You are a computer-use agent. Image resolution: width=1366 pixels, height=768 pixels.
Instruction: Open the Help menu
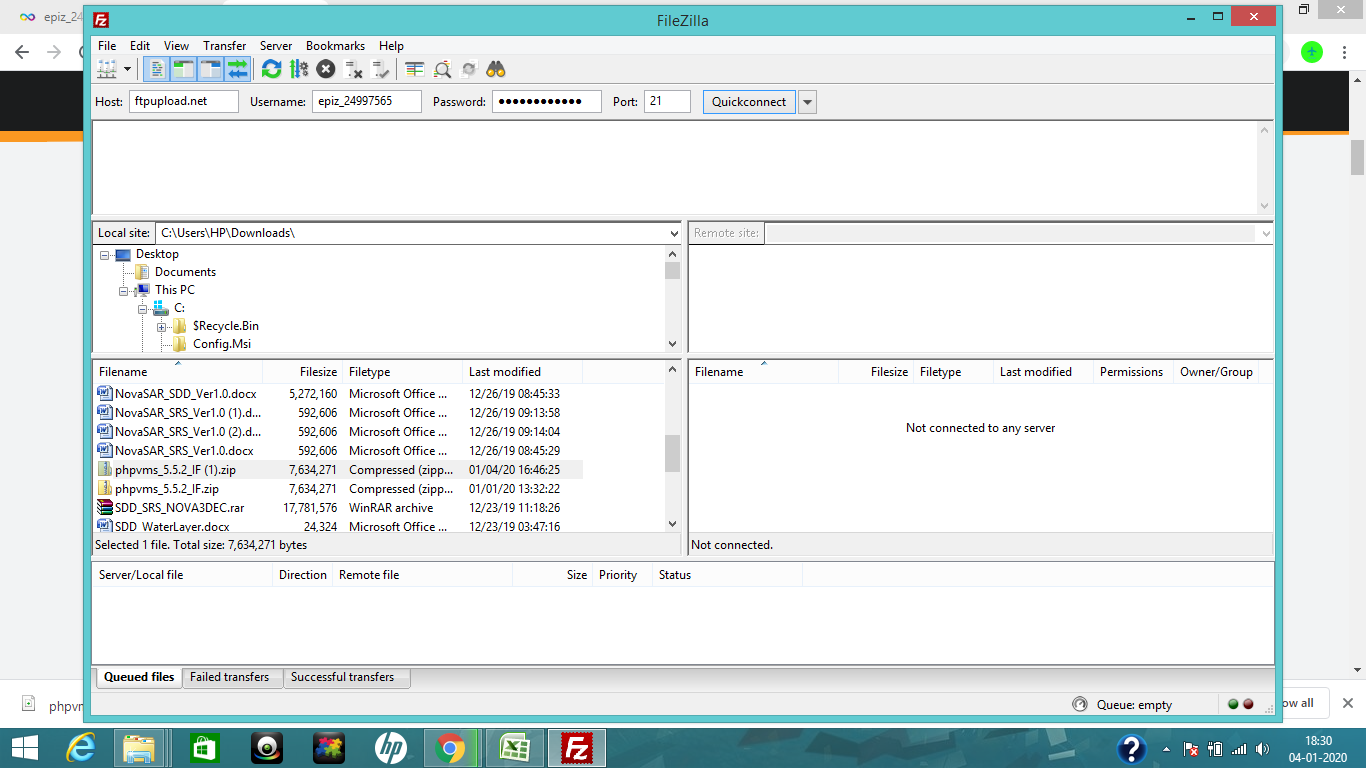click(391, 46)
